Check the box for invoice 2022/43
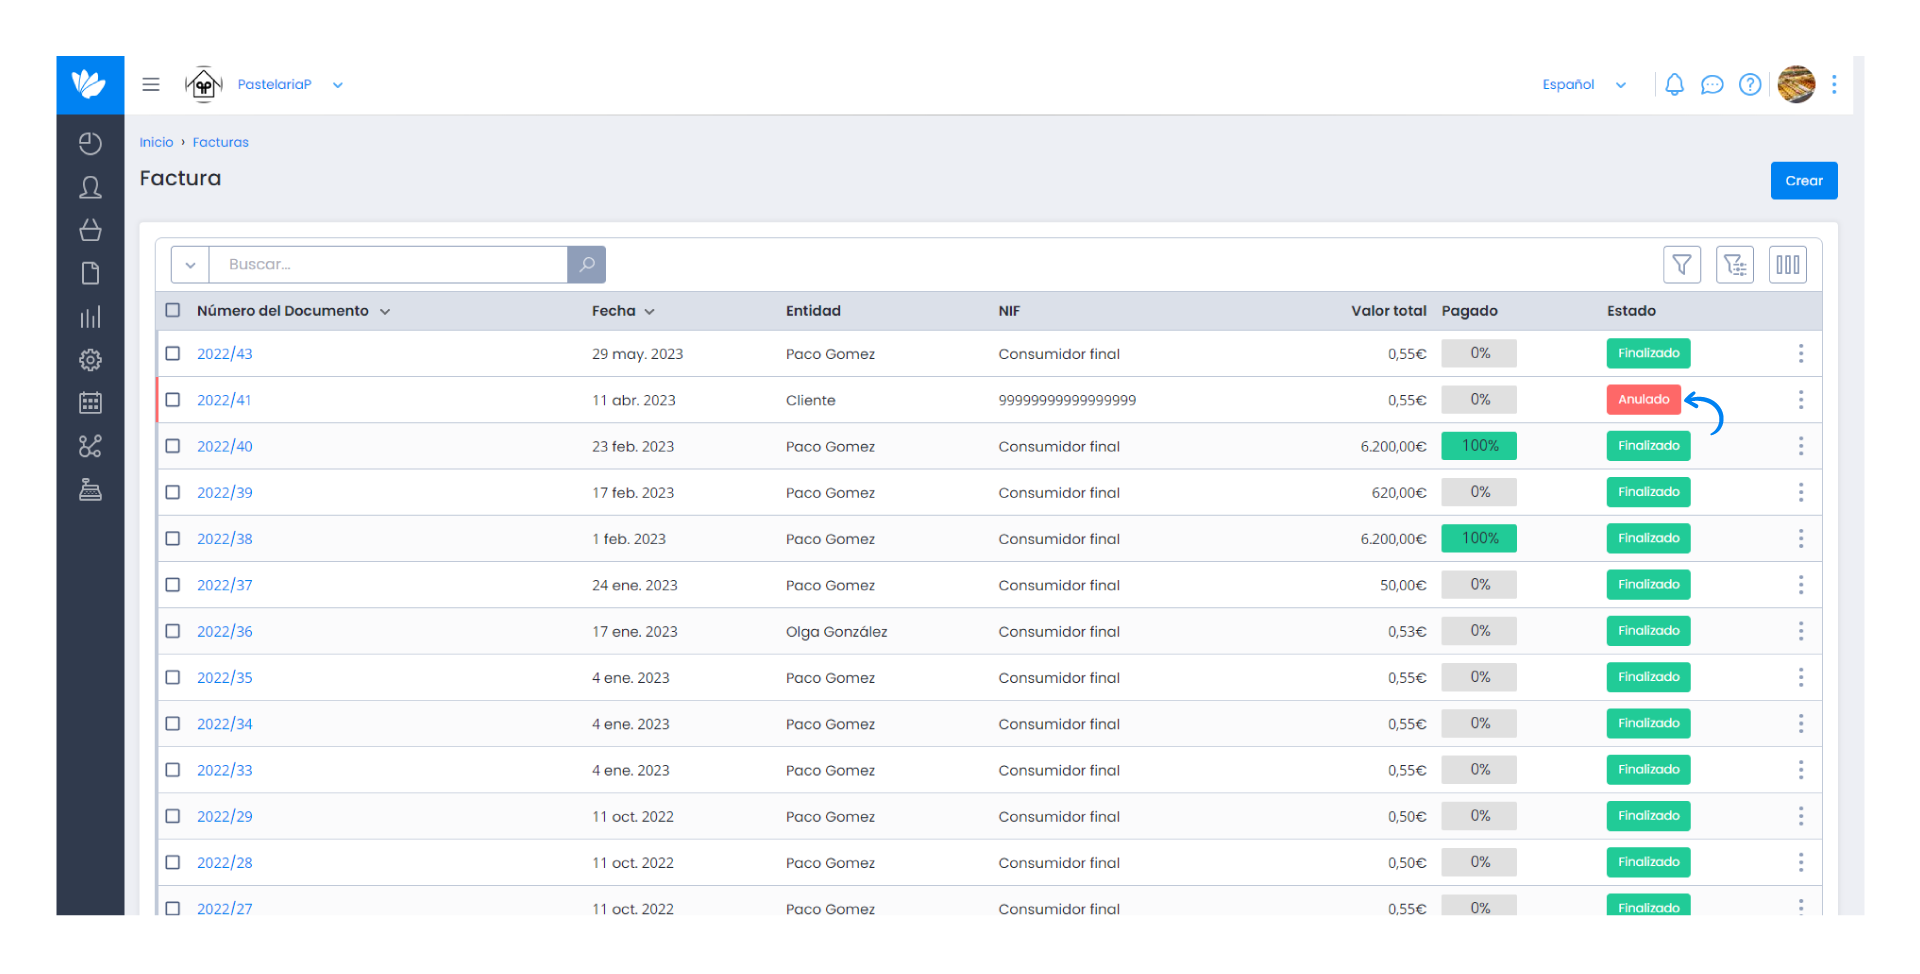This screenshot has height=974, width=1920. point(173,354)
